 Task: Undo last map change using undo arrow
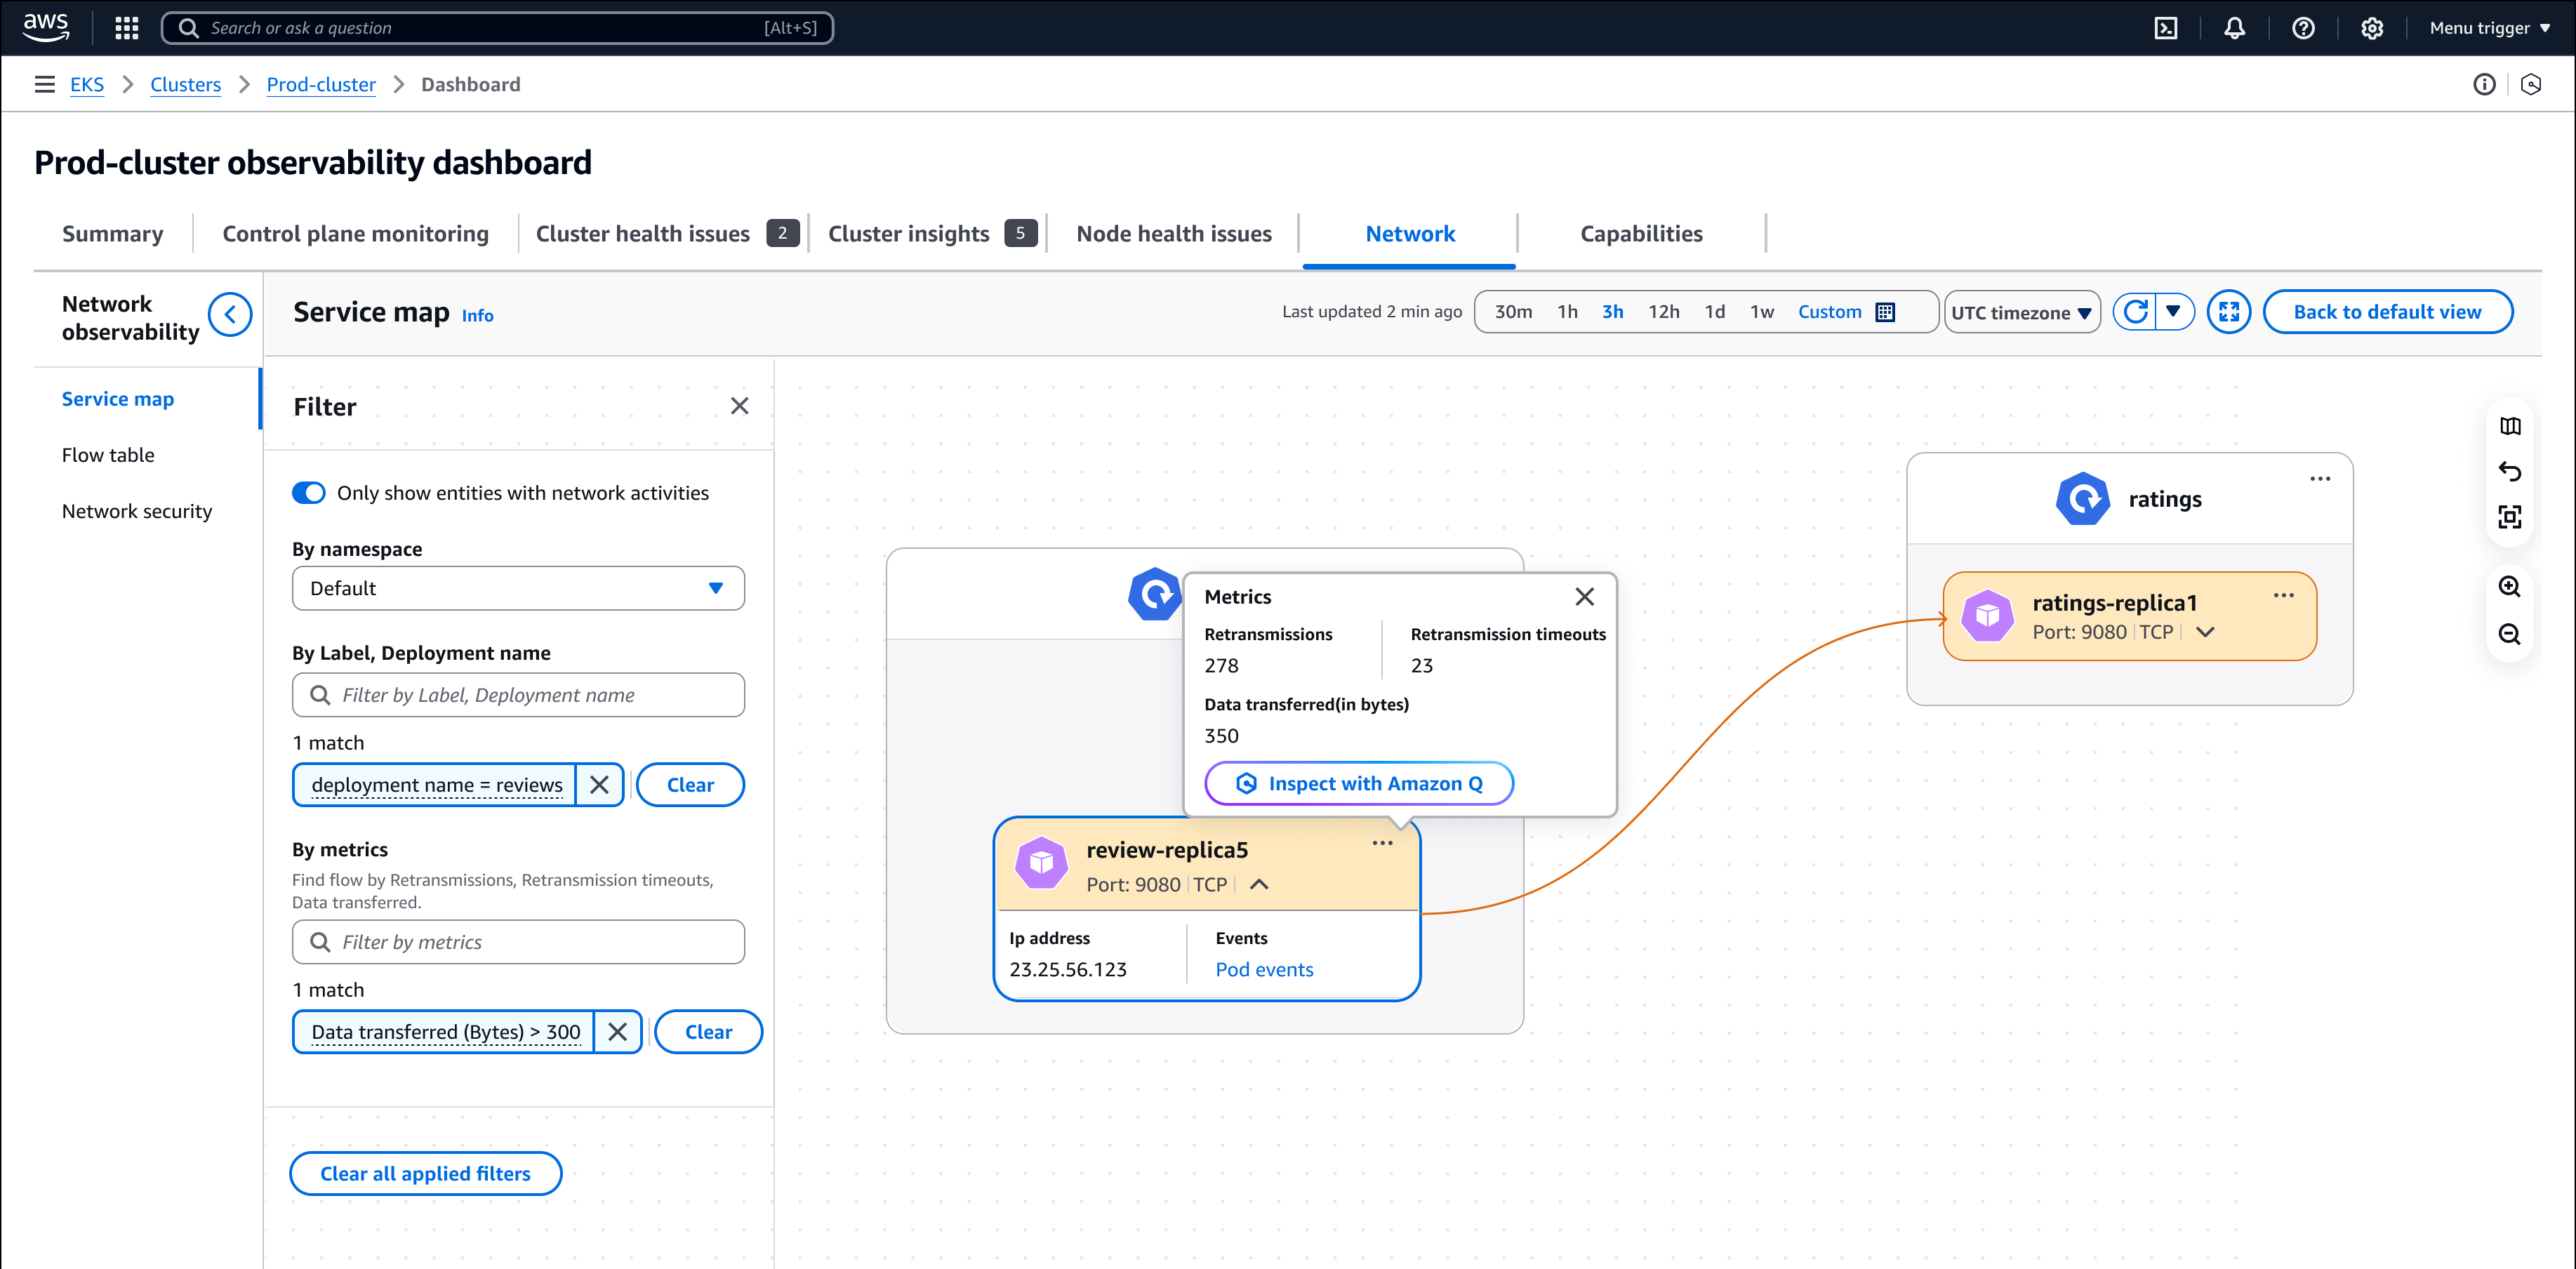click(x=2510, y=471)
